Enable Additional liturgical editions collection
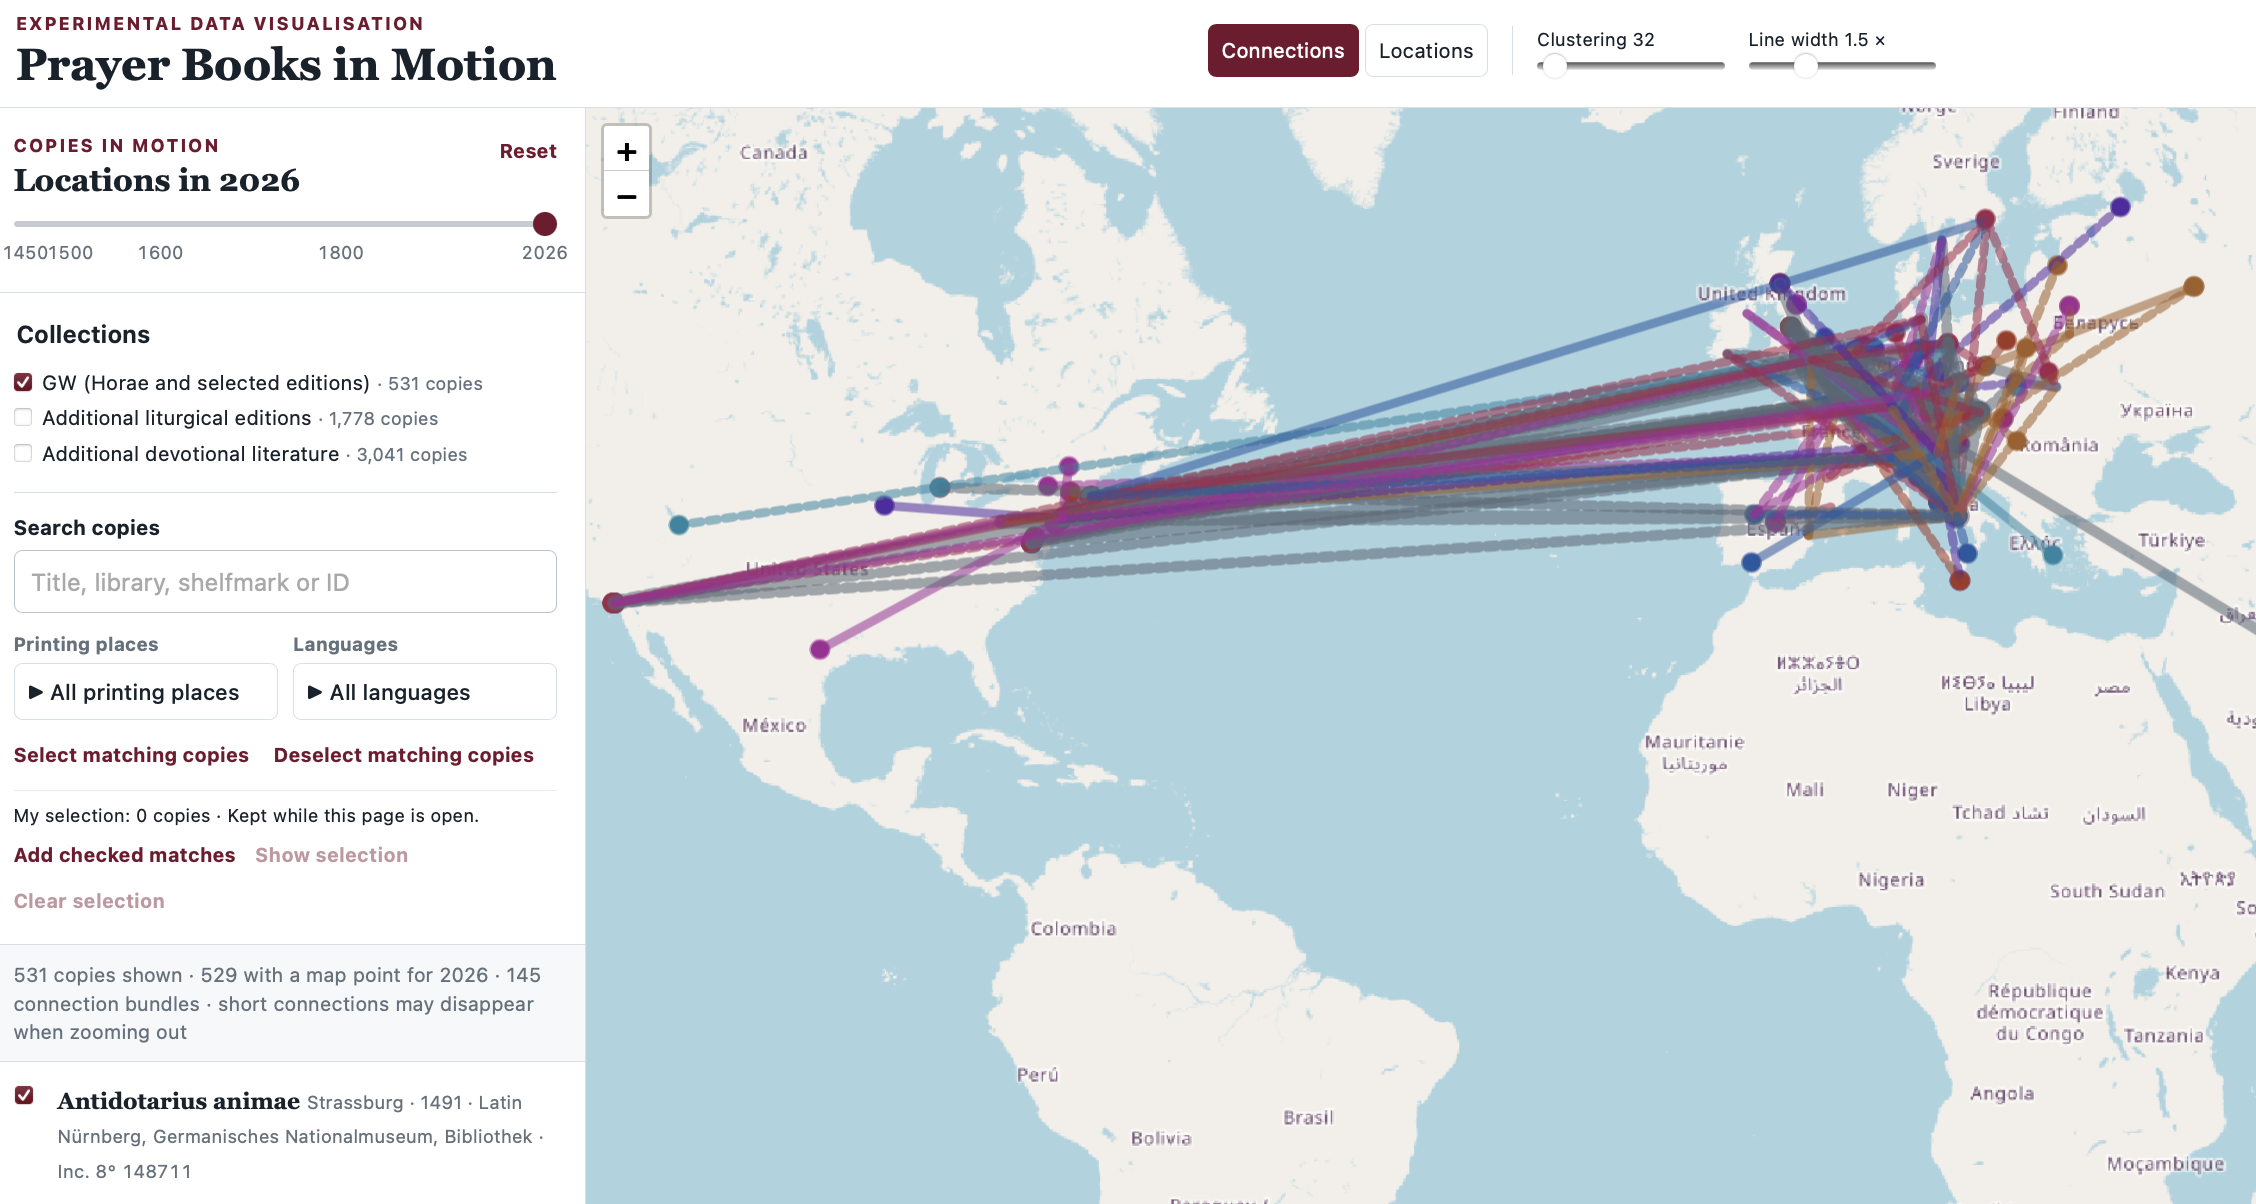Viewport: 2256px width, 1204px height. click(x=23, y=417)
